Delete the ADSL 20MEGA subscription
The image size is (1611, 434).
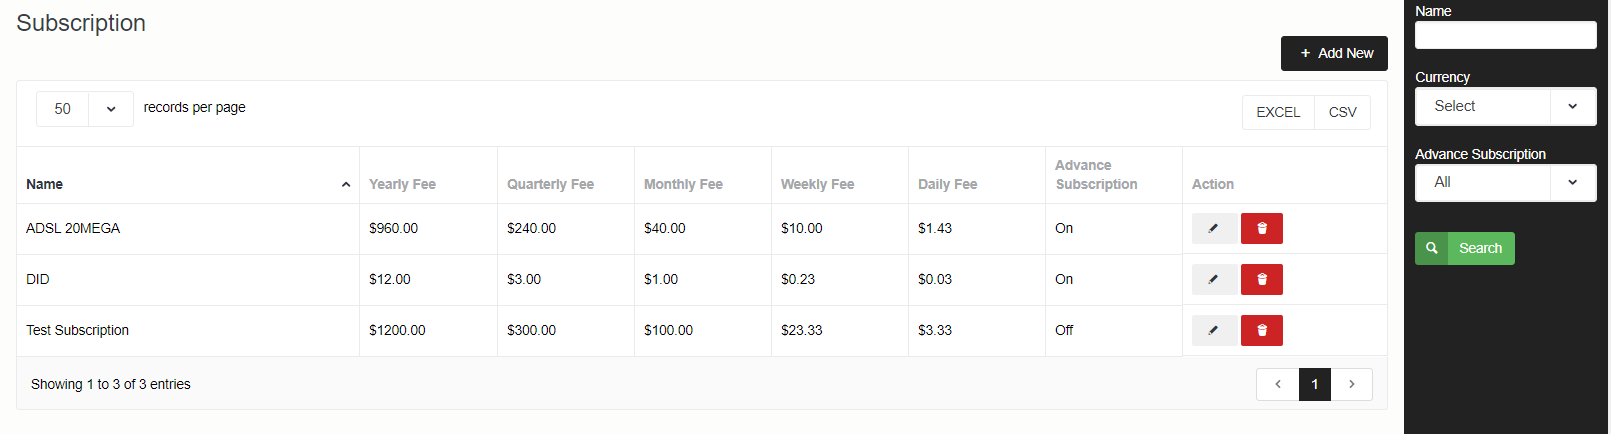[1261, 228]
